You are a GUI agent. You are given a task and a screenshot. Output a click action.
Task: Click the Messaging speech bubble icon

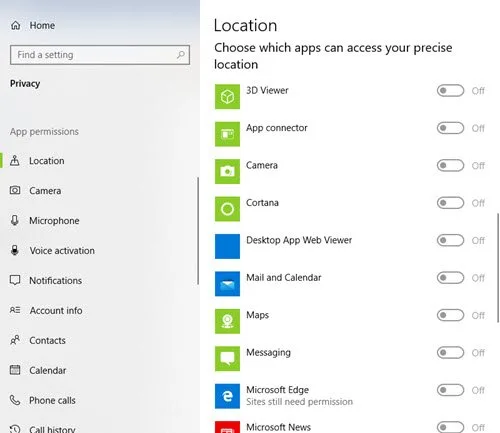coord(227,359)
